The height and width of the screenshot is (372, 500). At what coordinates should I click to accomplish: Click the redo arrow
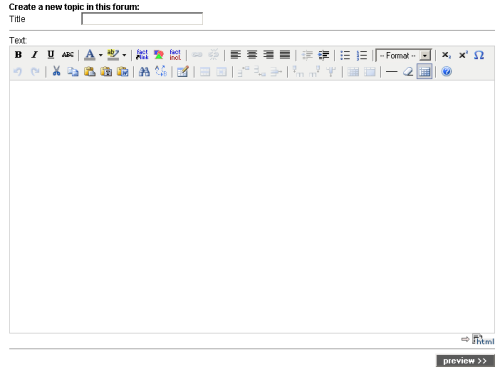pyautogui.click(x=35, y=72)
